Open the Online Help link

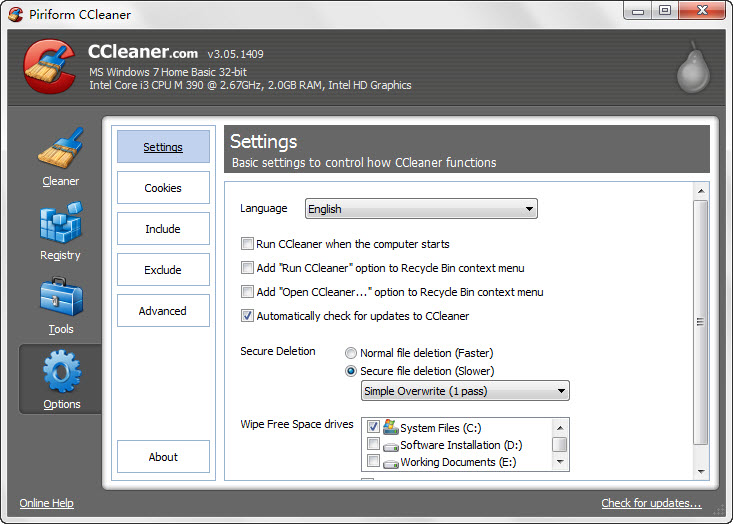tap(46, 503)
